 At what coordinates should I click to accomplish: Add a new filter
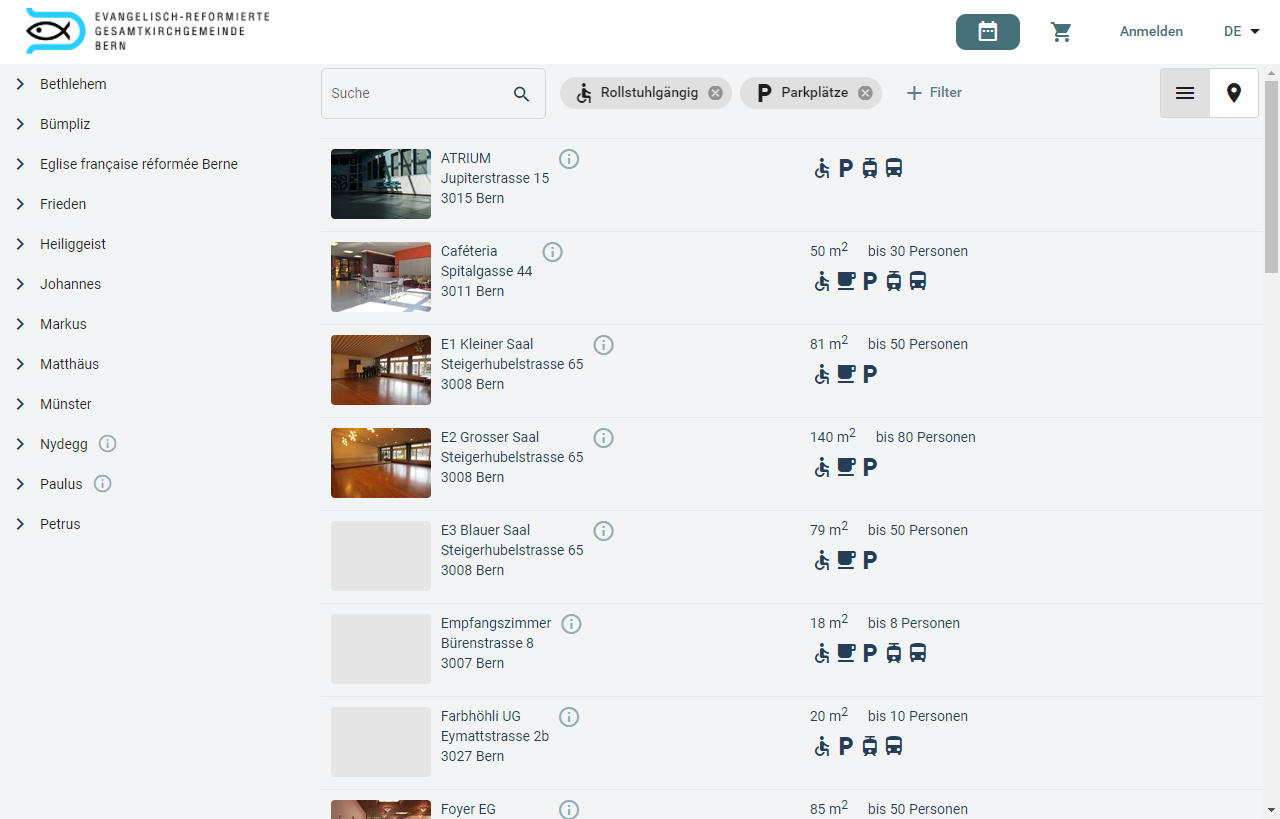934,93
